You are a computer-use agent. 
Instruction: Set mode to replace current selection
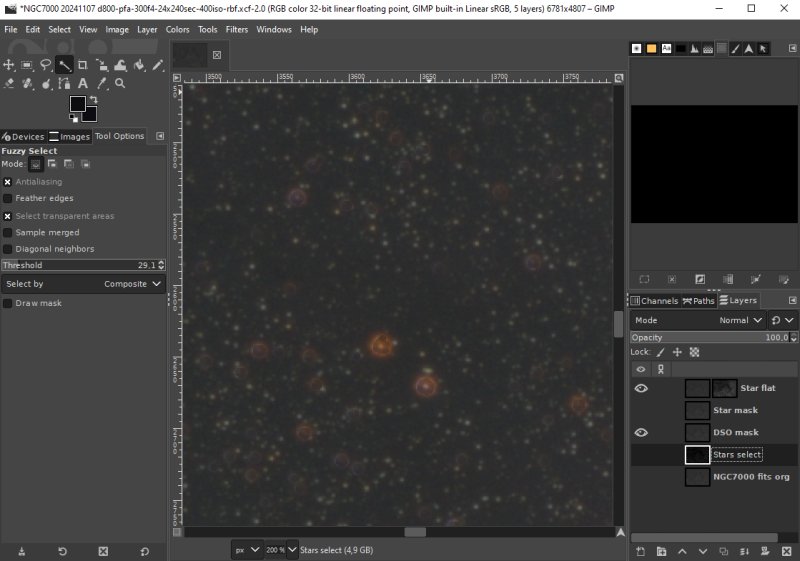[x=35, y=164]
